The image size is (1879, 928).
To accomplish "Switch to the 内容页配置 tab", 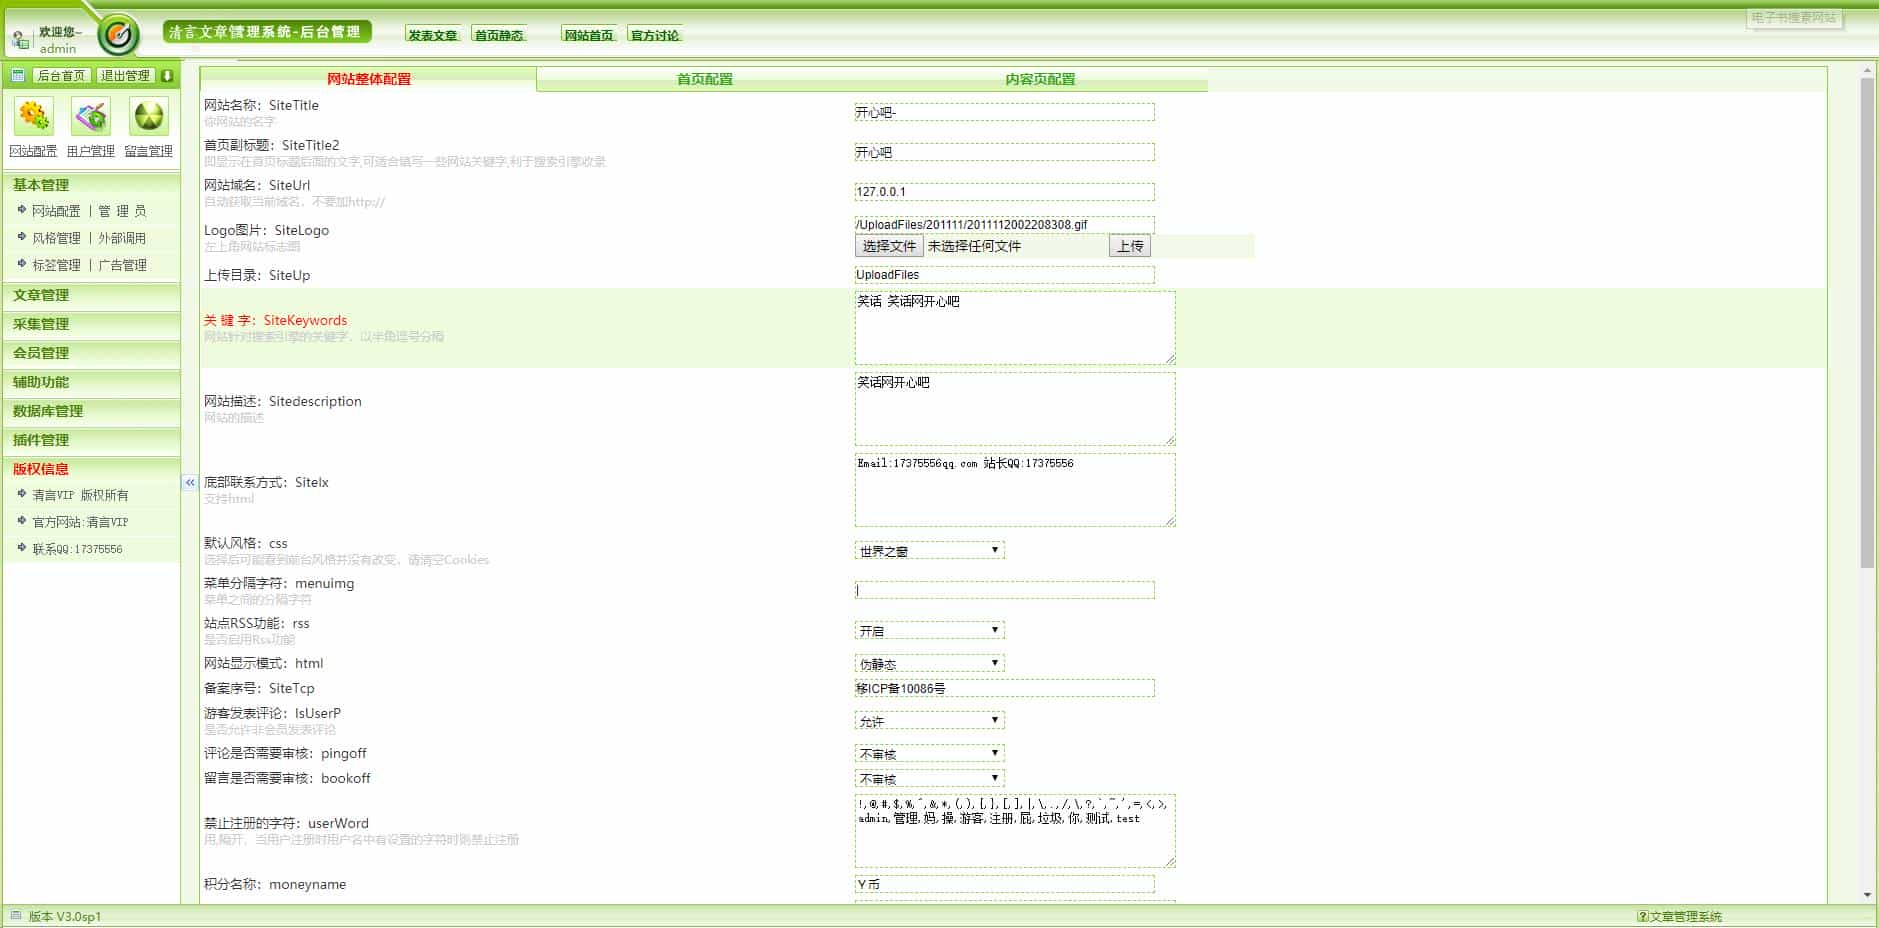I will 1040,79.
